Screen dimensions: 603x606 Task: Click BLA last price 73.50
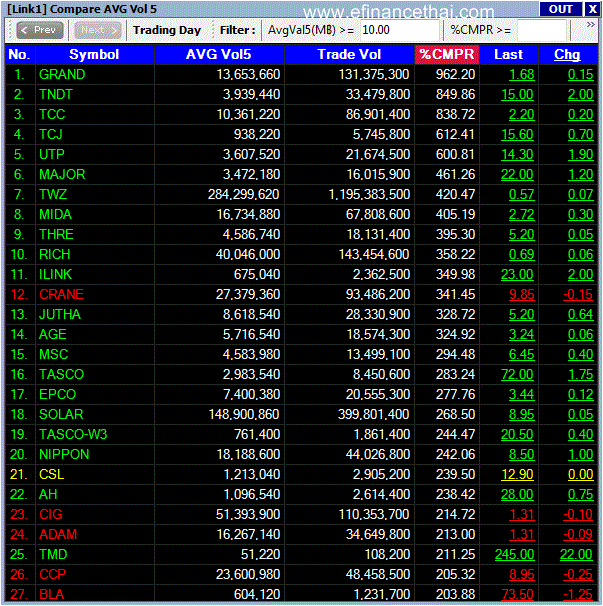click(x=517, y=595)
